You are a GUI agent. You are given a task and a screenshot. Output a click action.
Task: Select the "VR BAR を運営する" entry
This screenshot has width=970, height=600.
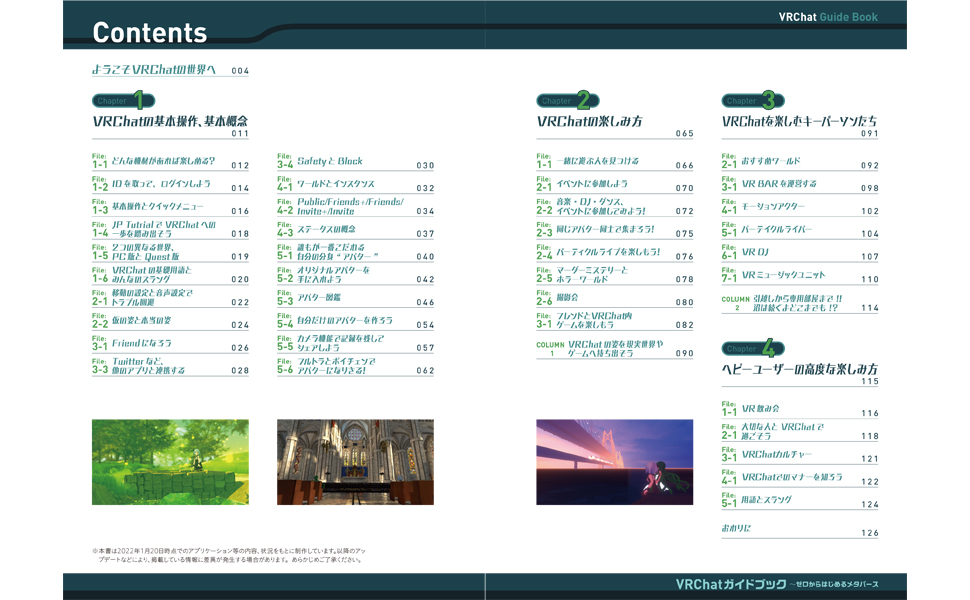(x=779, y=184)
